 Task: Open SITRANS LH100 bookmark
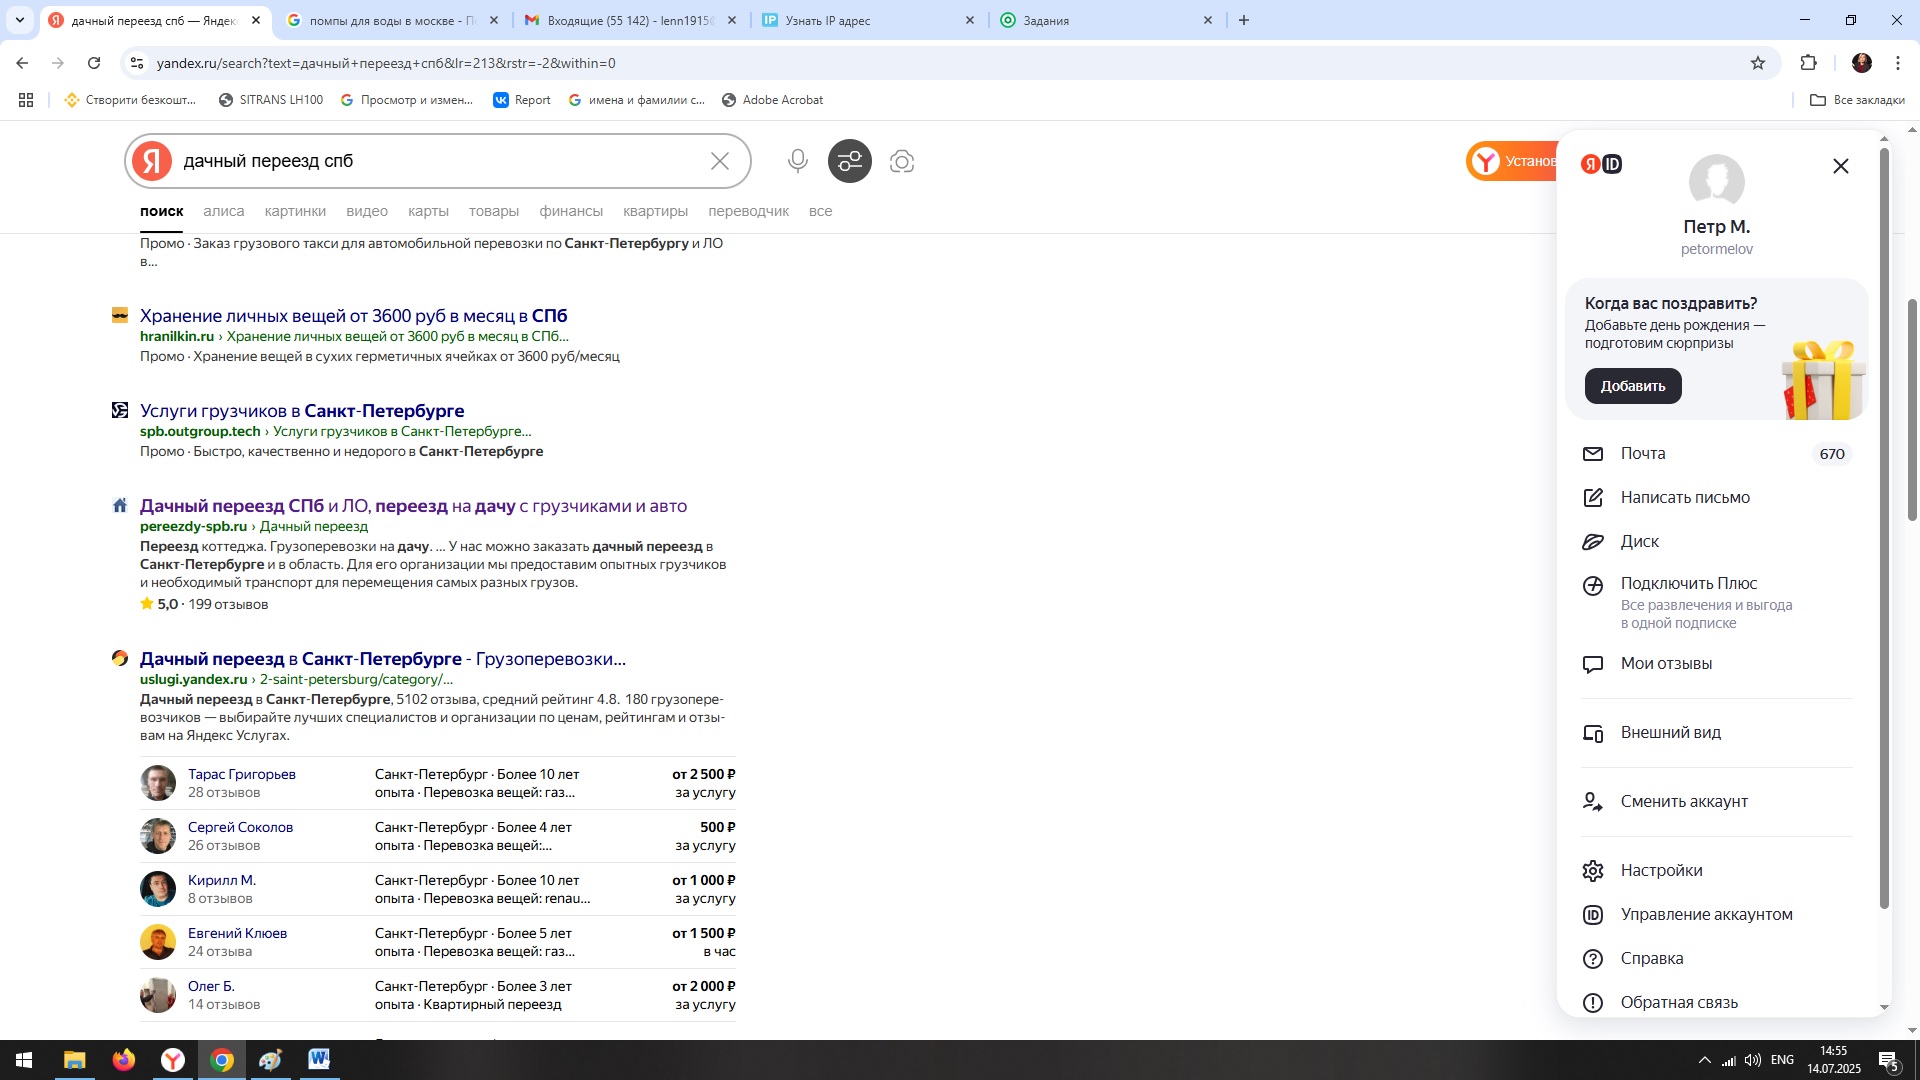point(271,100)
